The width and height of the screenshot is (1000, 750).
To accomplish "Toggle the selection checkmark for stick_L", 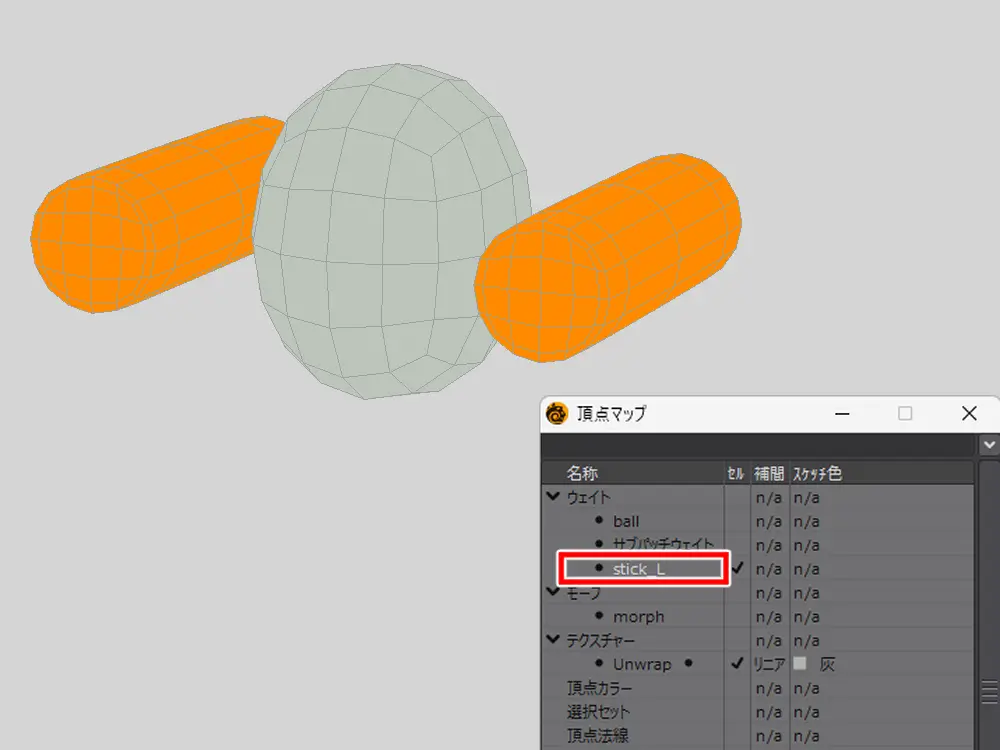I will point(738,568).
